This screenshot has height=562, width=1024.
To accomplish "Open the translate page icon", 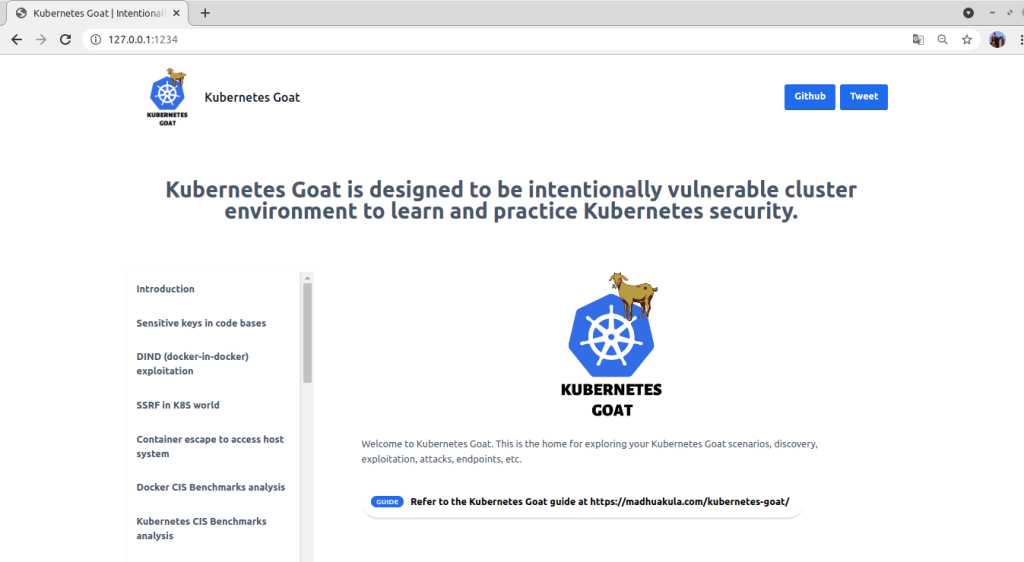I will click(x=918, y=40).
